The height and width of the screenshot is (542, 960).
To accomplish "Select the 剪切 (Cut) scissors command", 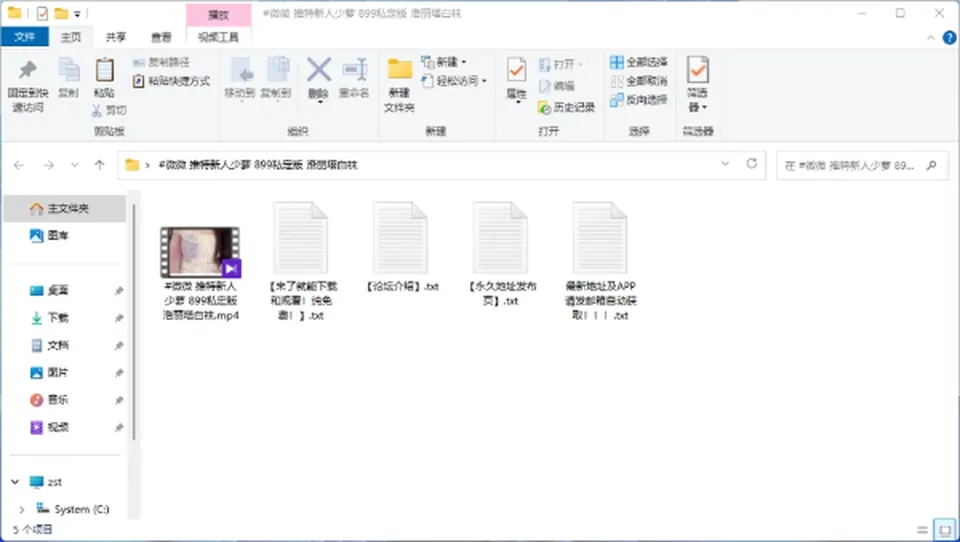I will click(x=109, y=110).
